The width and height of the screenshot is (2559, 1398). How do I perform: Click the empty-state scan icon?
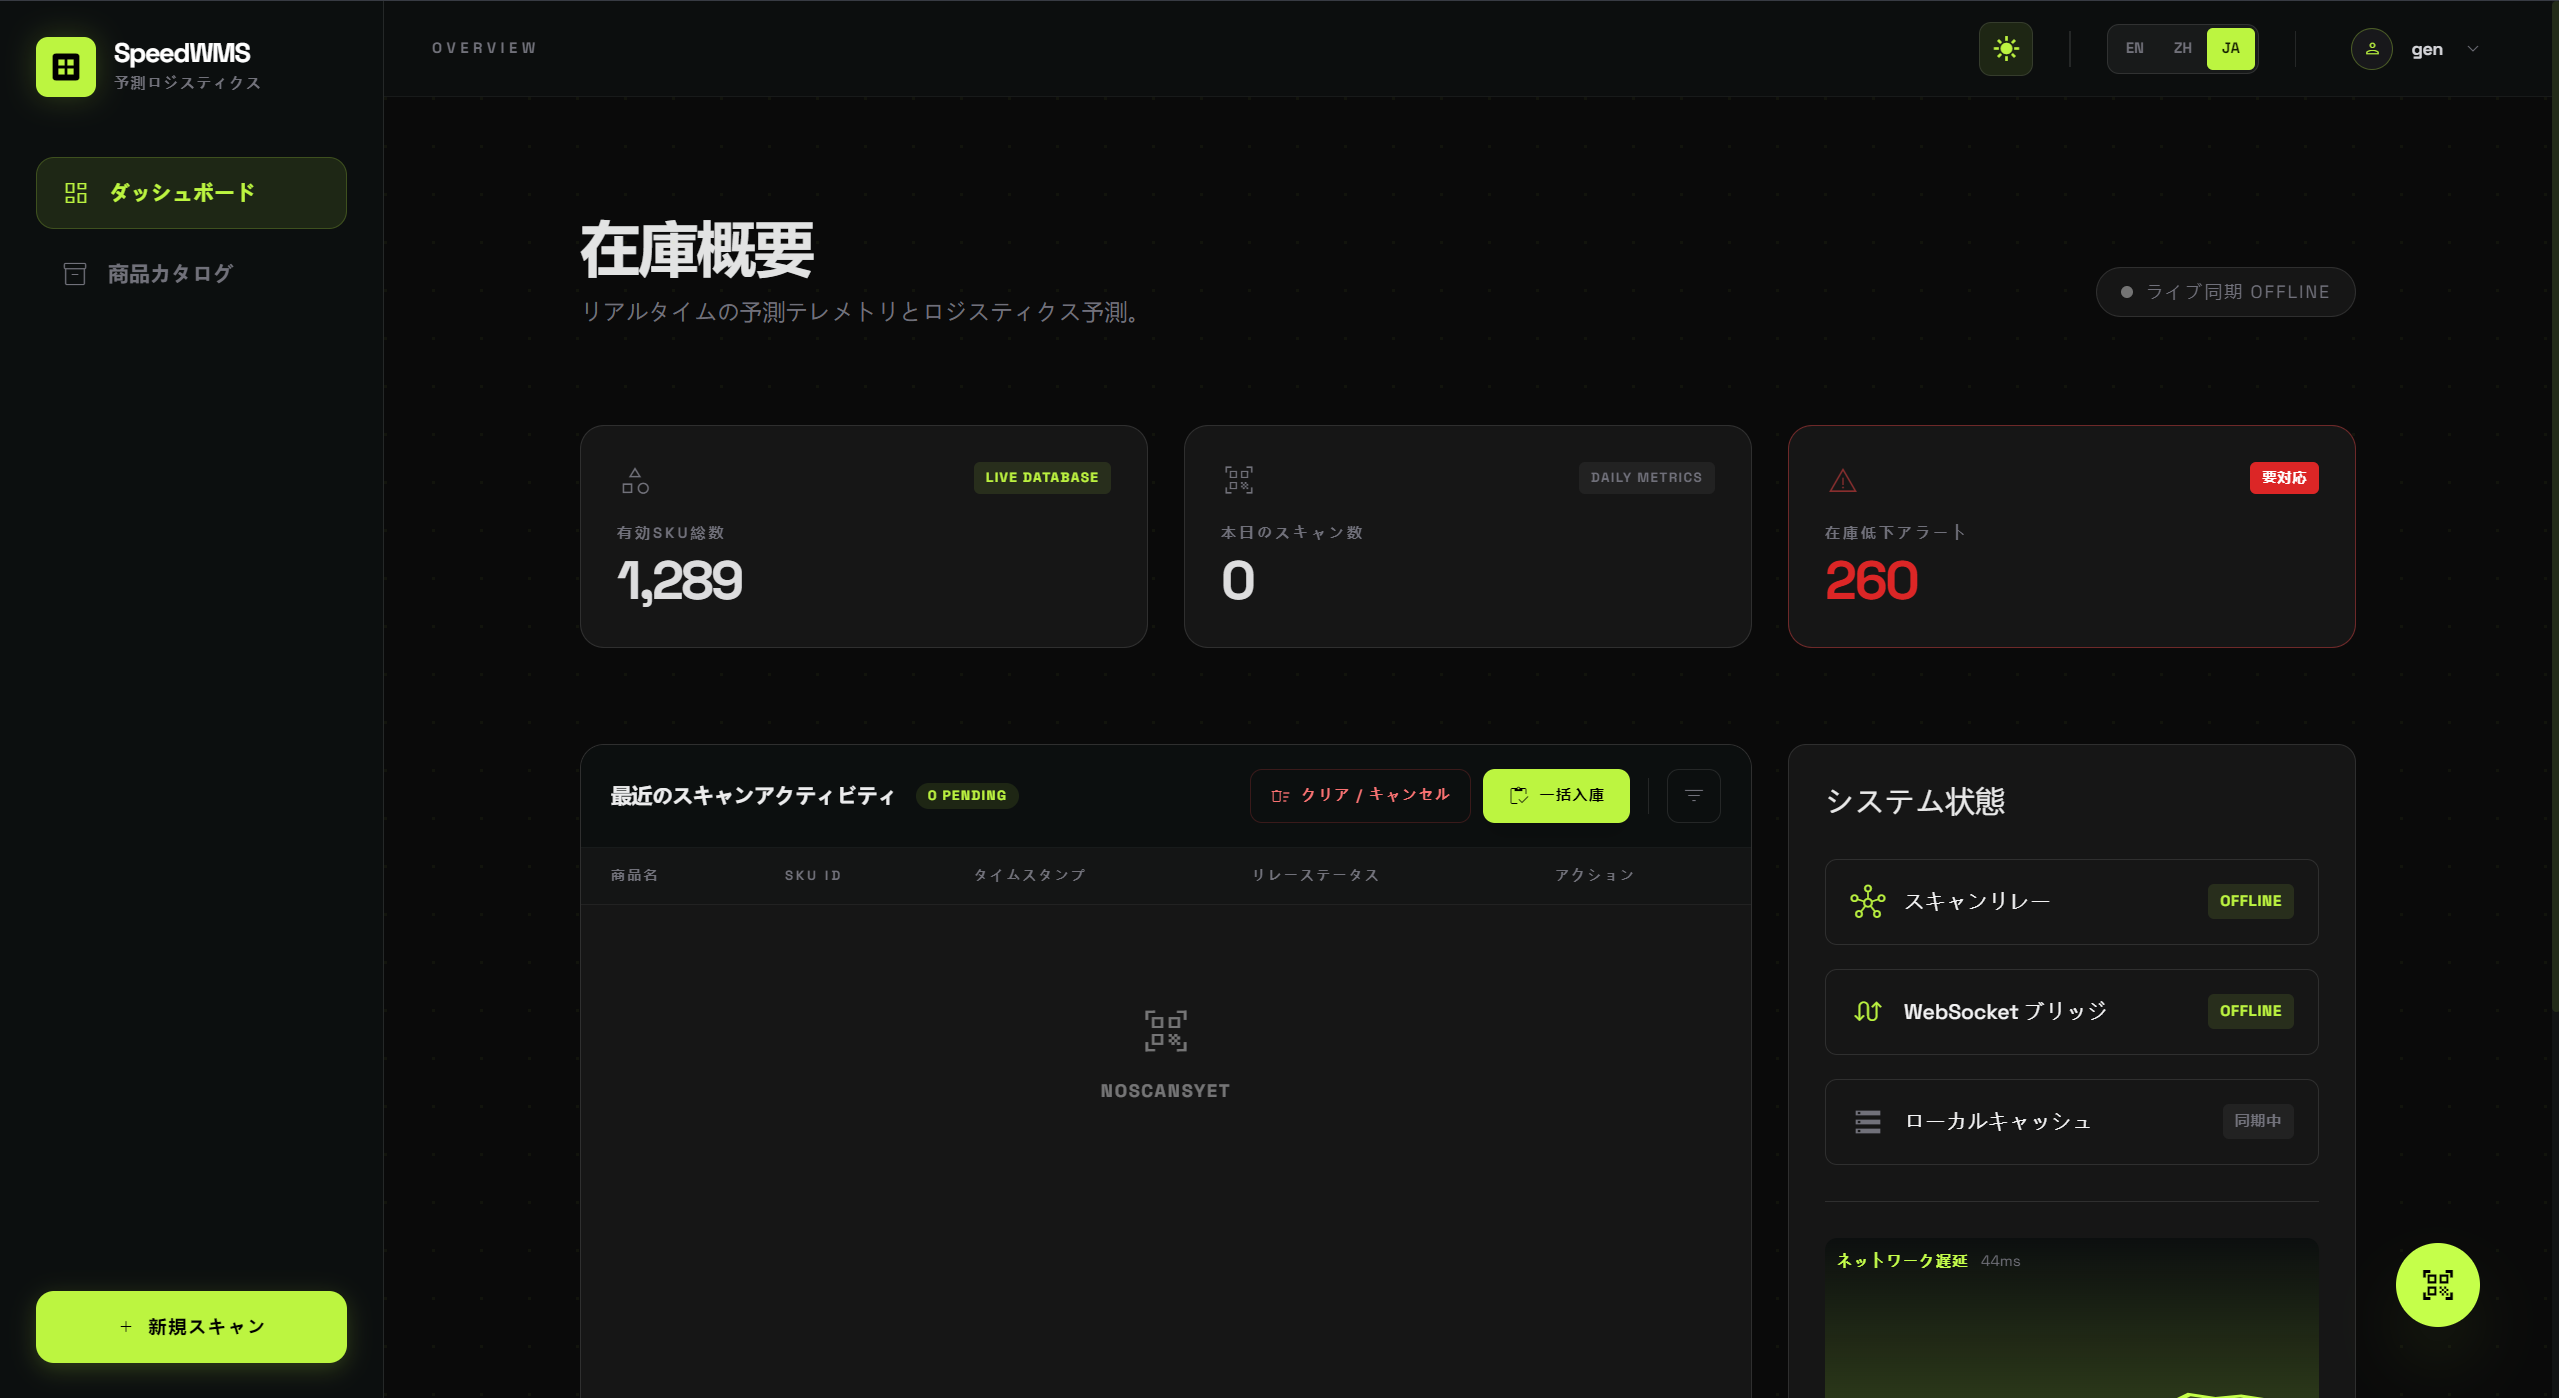(1166, 1031)
